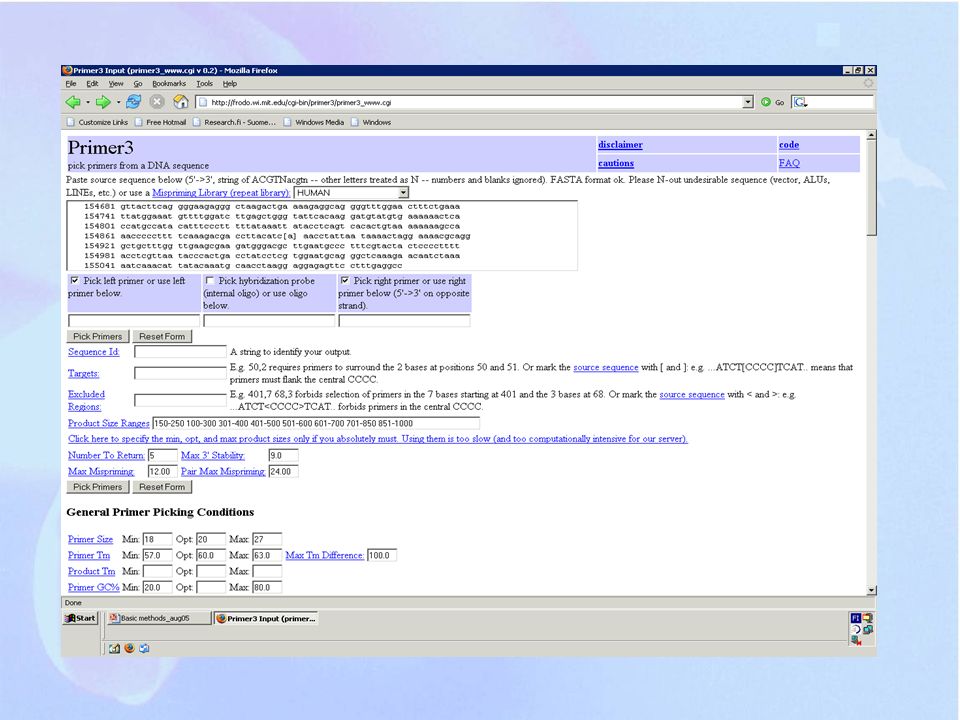This screenshot has height=720, width=960.
Task: Open Back history dropdown arrow
Action: pos(88,102)
